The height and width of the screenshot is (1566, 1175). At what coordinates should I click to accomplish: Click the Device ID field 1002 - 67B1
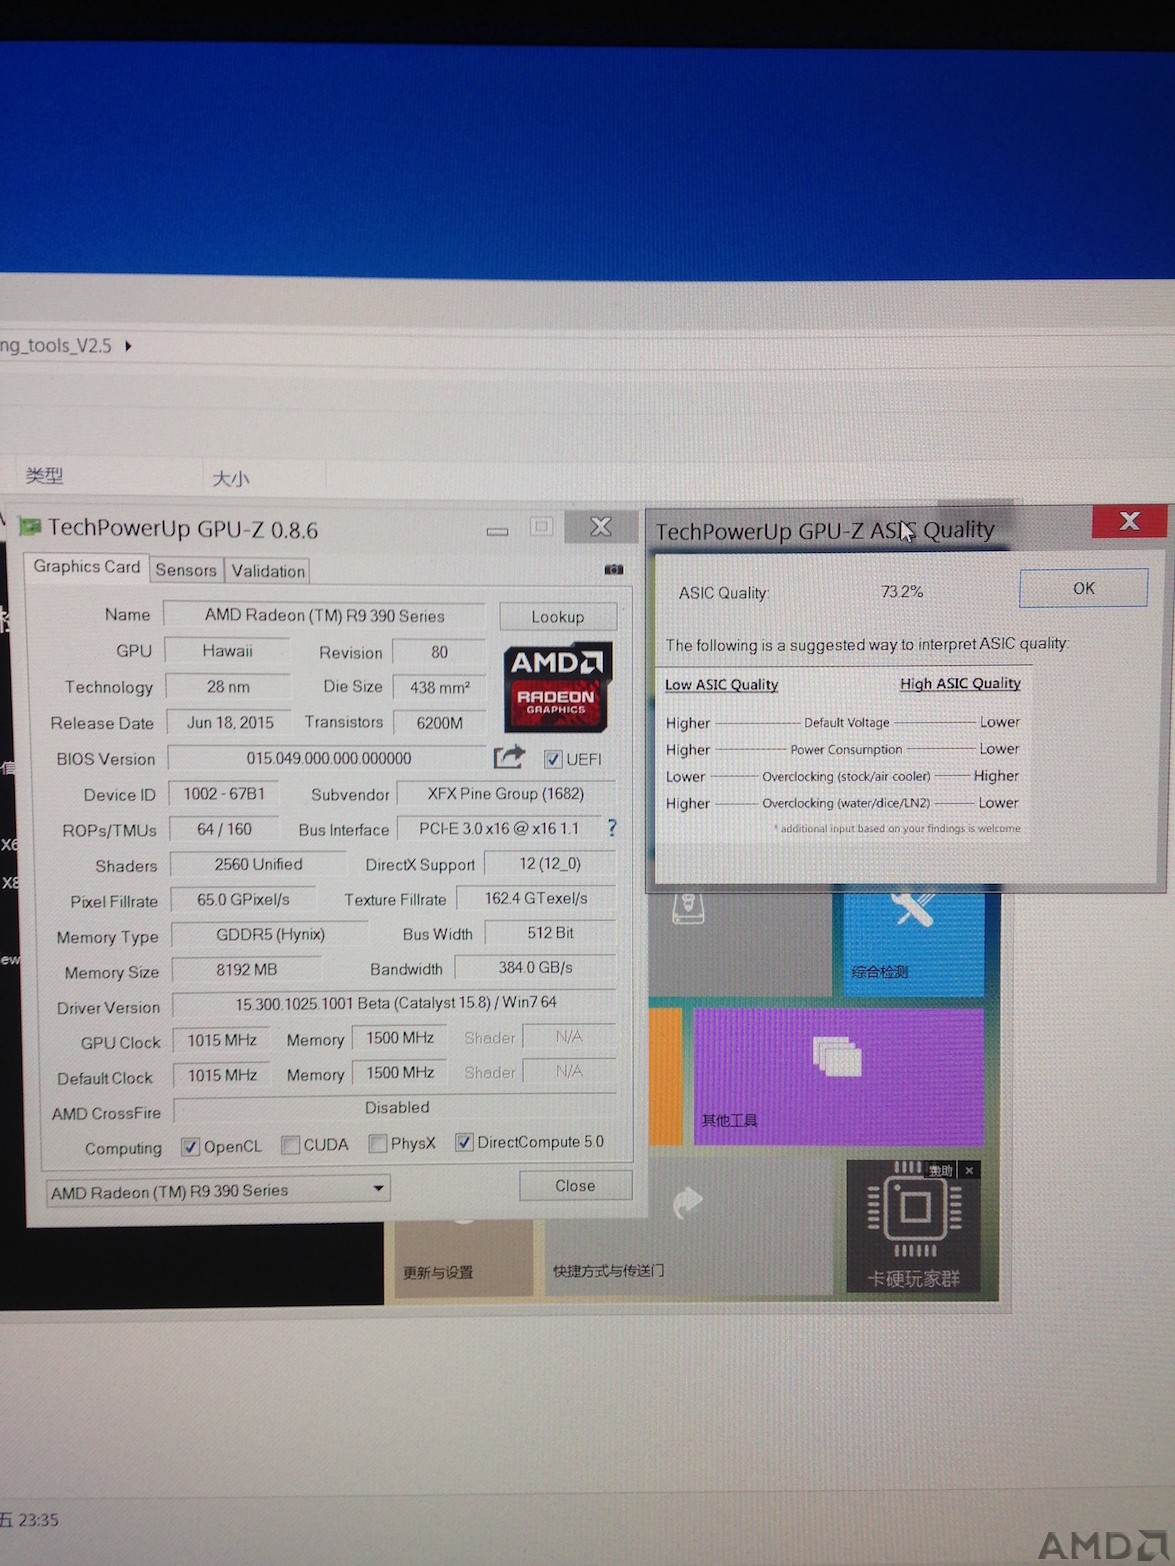click(x=224, y=794)
